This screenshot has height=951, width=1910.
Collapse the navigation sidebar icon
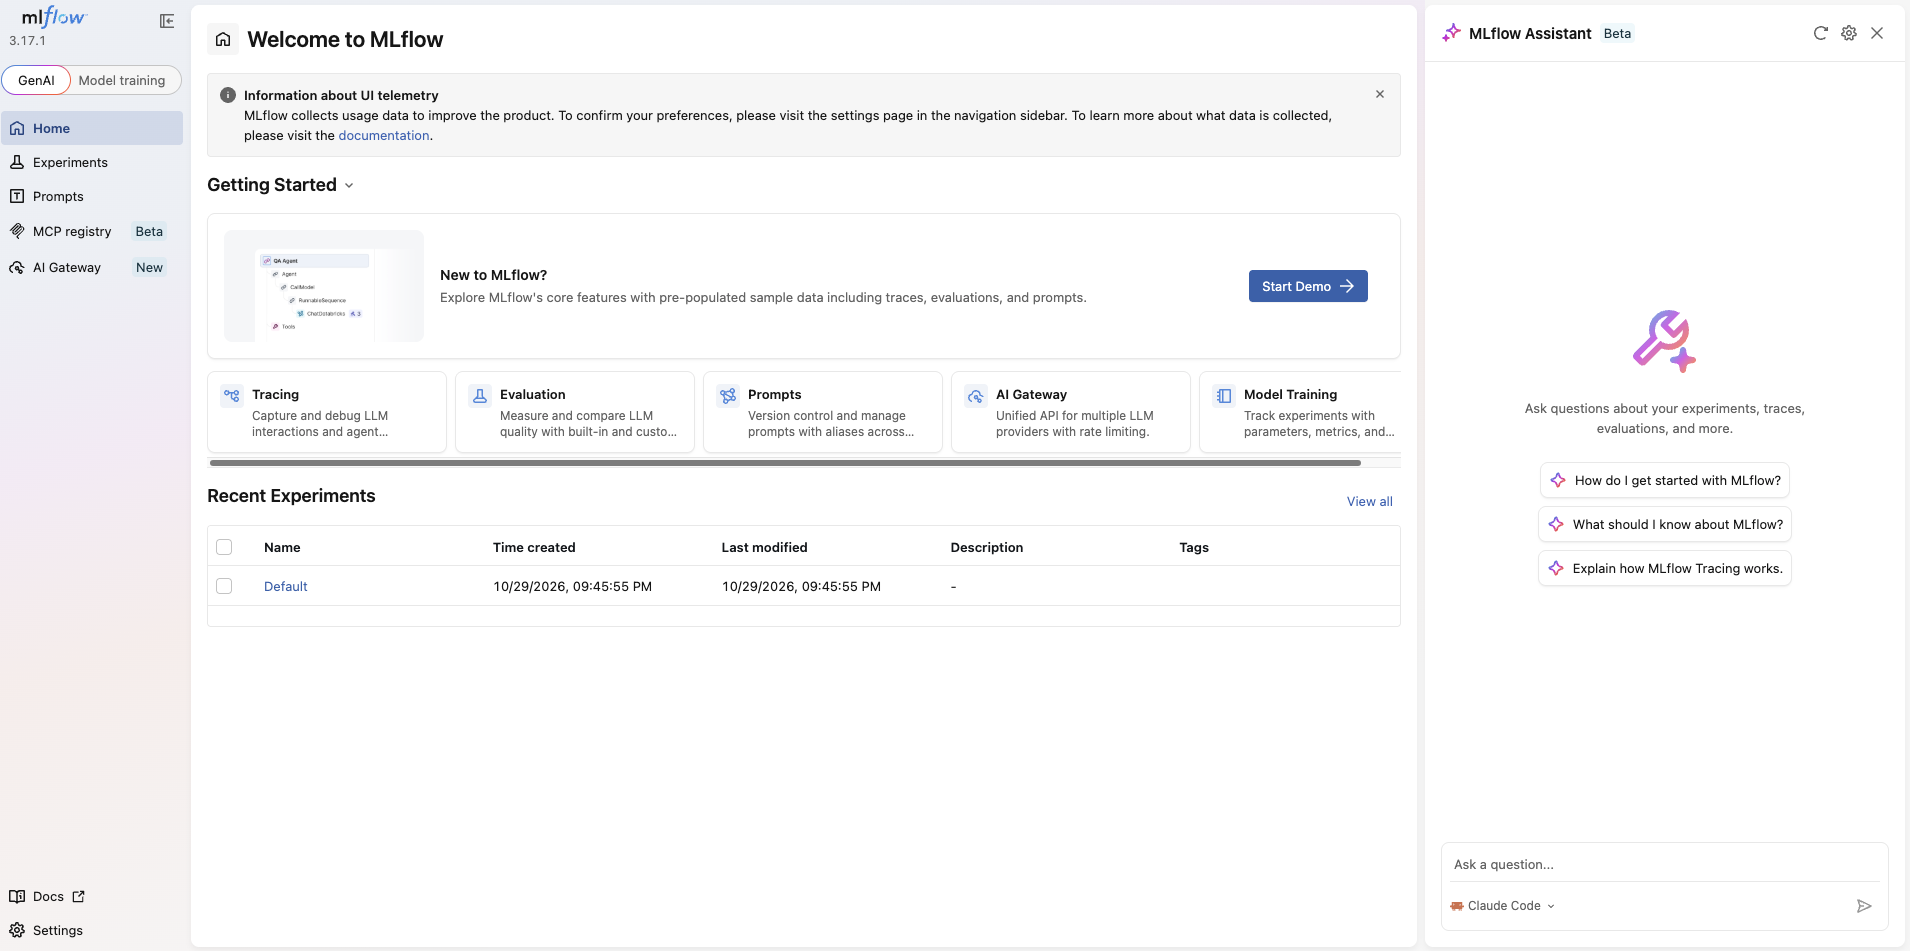[167, 21]
